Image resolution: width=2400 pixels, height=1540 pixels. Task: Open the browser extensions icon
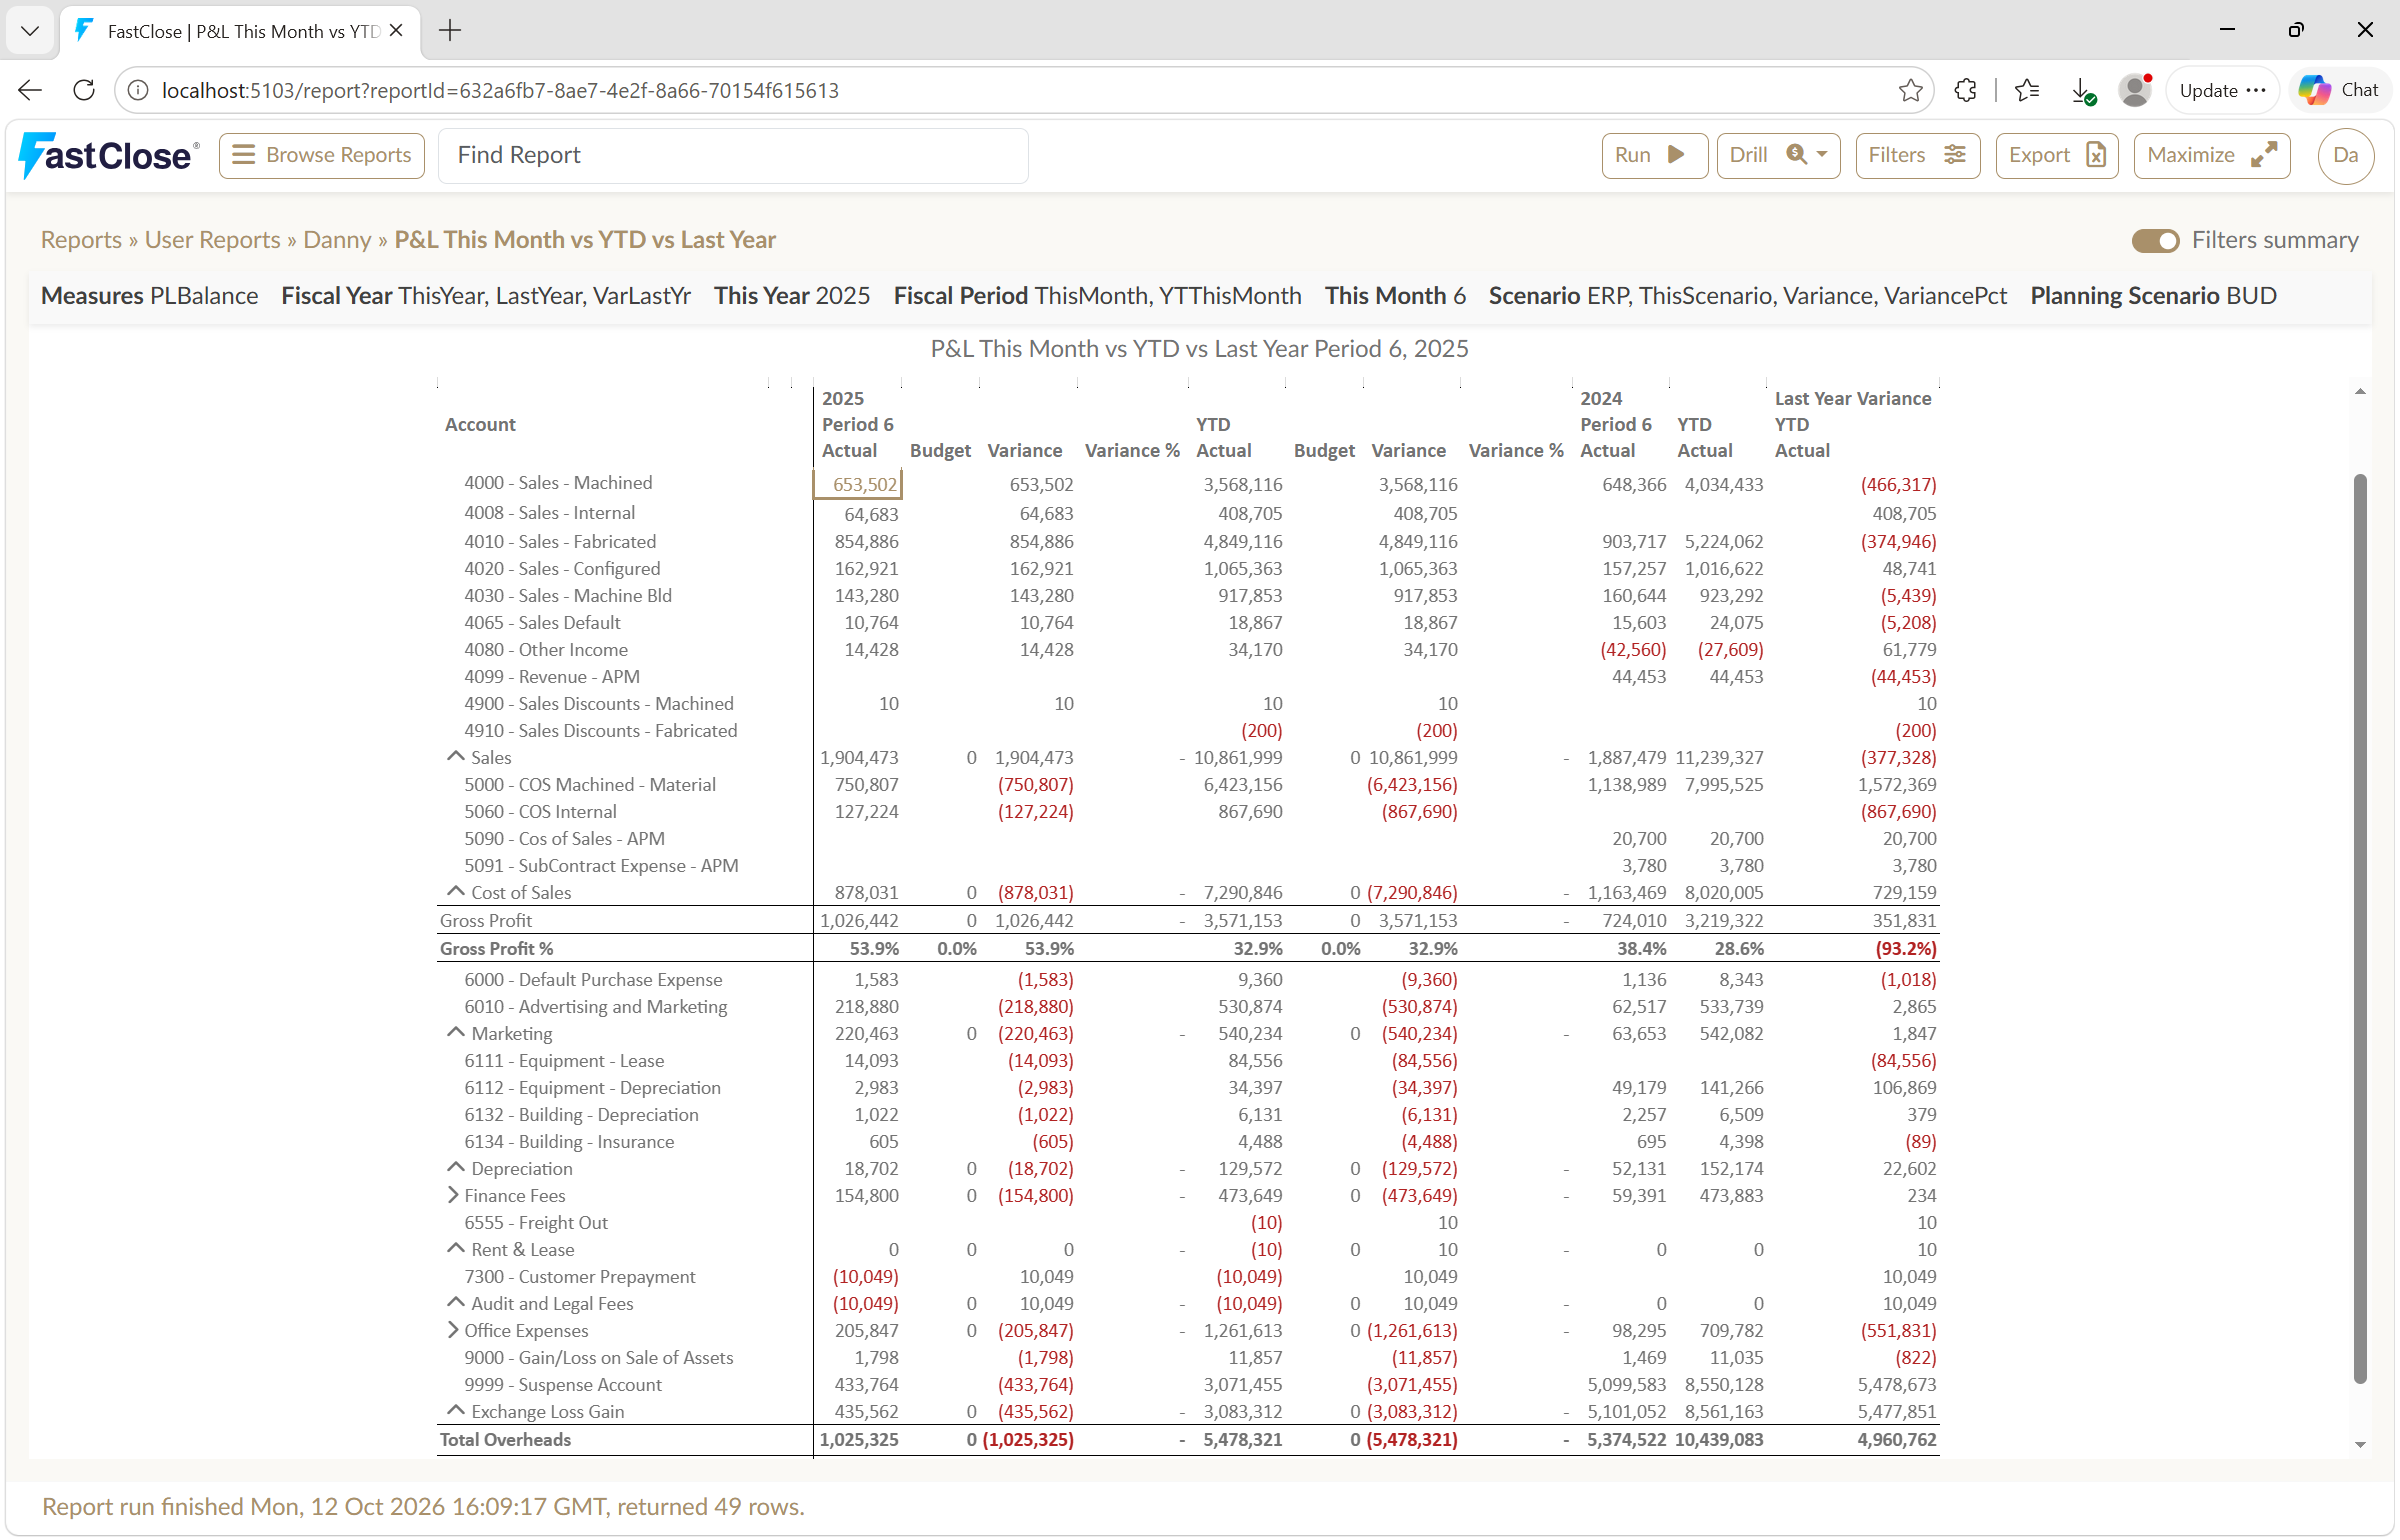click(x=1965, y=90)
